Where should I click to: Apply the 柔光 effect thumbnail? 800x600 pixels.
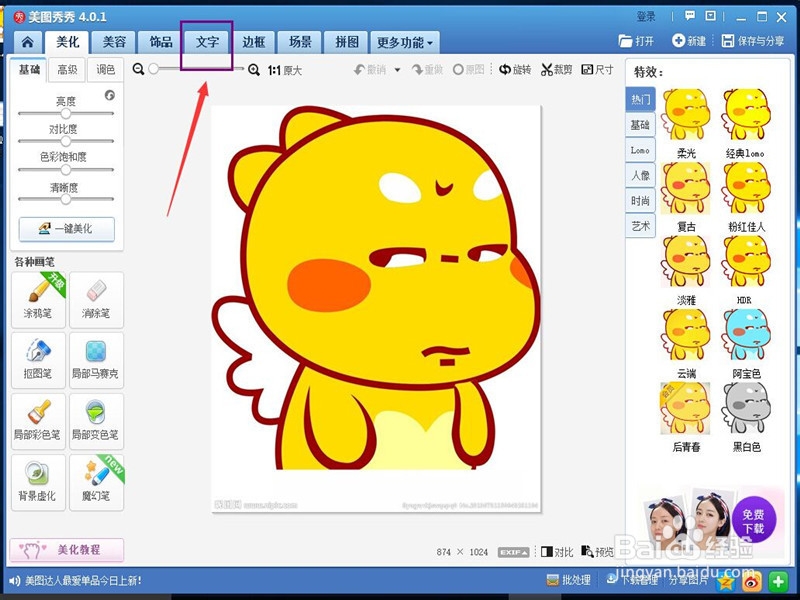click(x=685, y=115)
